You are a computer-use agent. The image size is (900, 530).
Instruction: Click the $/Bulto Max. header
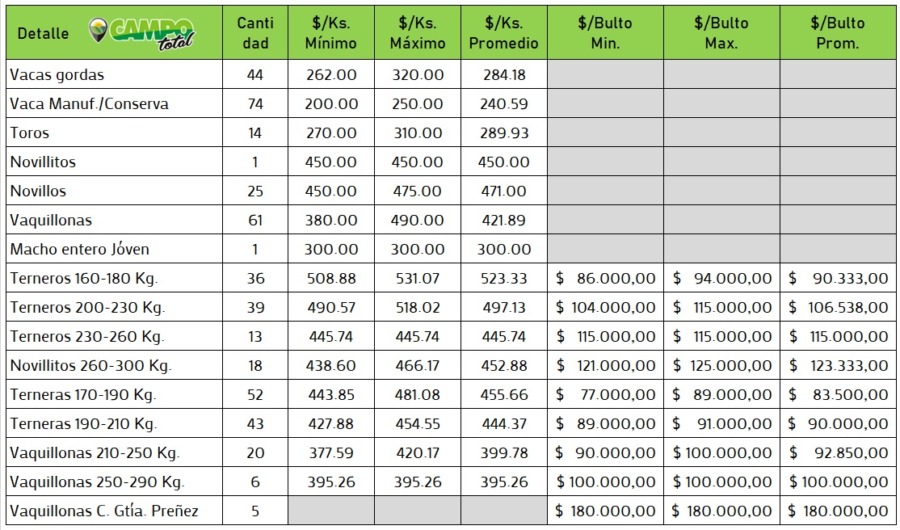tap(721, 33)
